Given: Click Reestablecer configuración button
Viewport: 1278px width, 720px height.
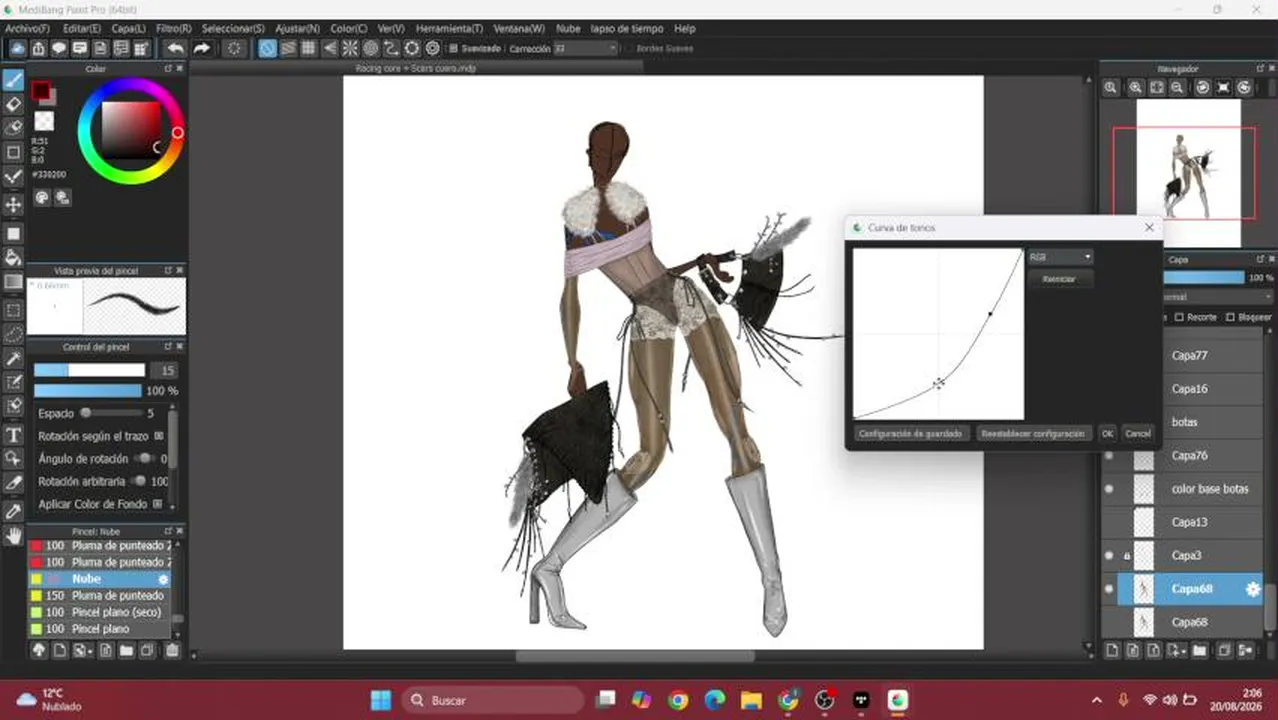Looking at the screenshot, I should 1033,434.
